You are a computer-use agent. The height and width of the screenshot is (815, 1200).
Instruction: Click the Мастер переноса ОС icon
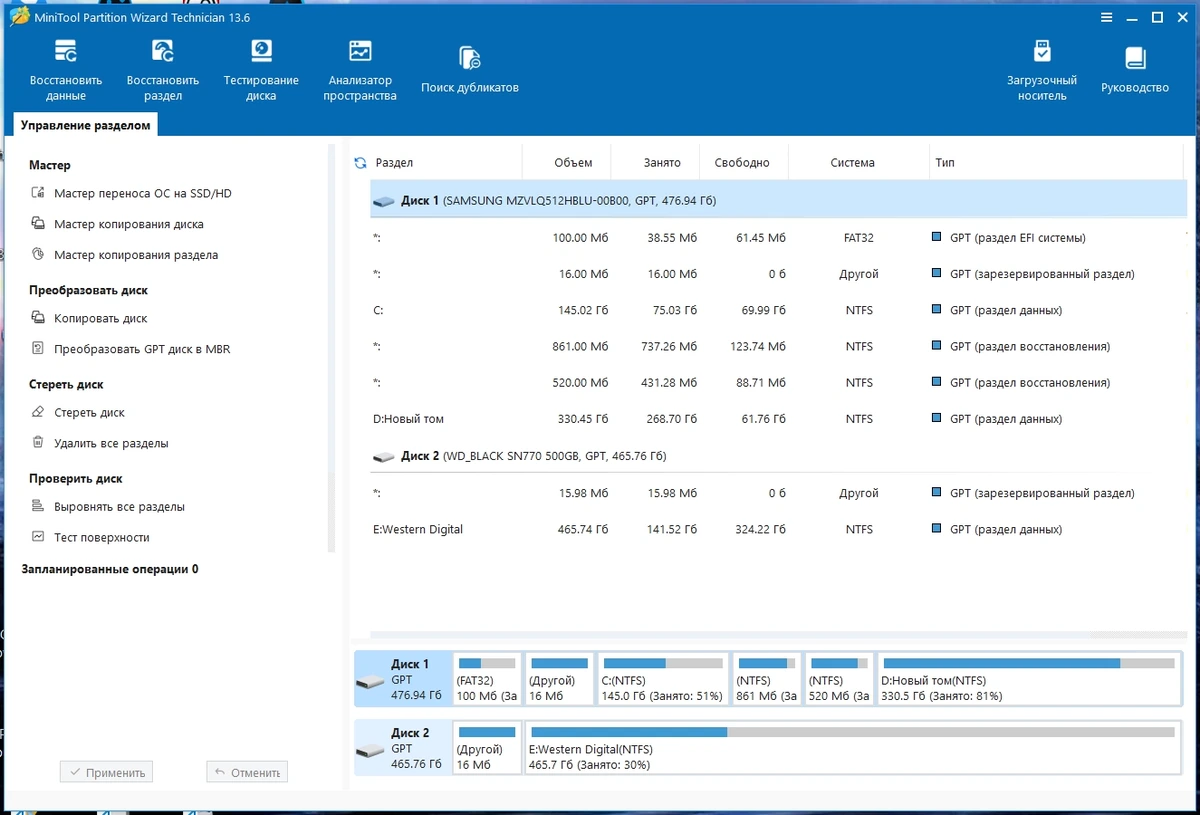point(38,193)
